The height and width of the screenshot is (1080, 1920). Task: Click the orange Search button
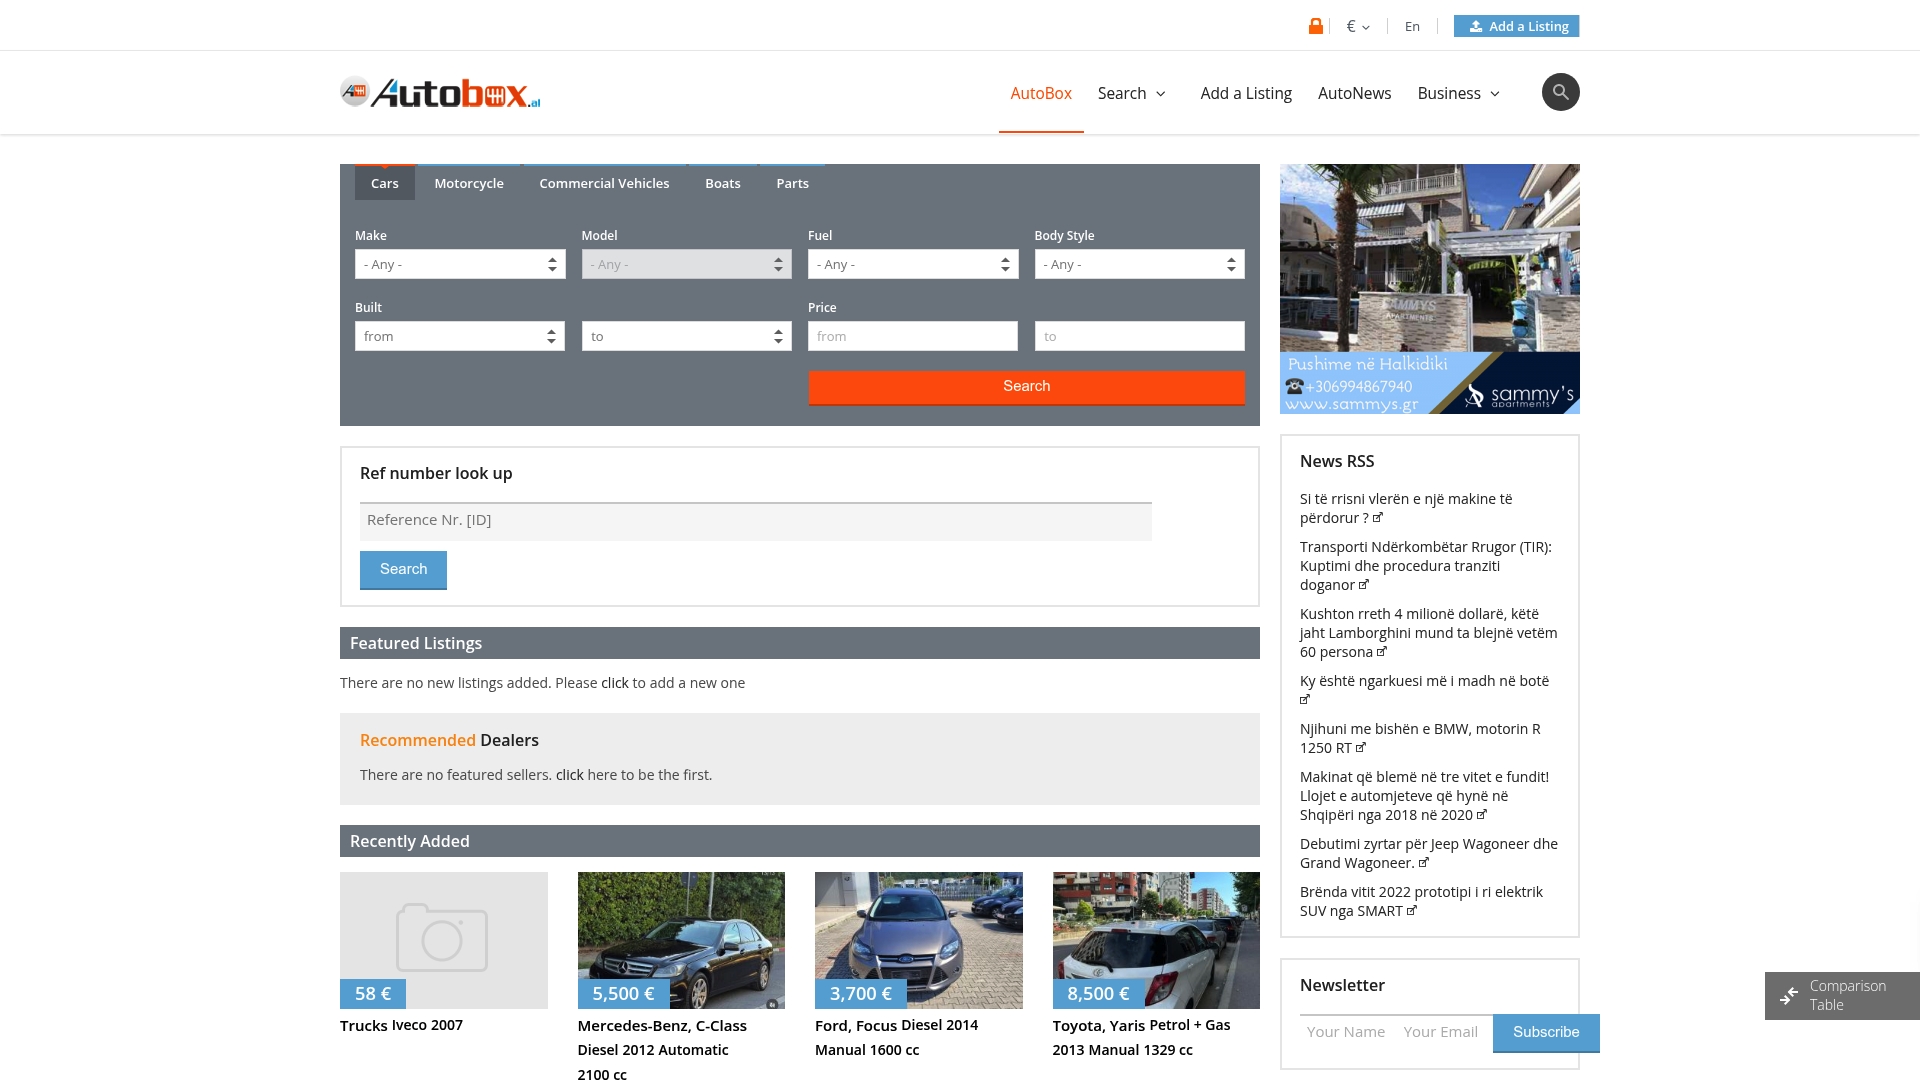pos(1026,387)
